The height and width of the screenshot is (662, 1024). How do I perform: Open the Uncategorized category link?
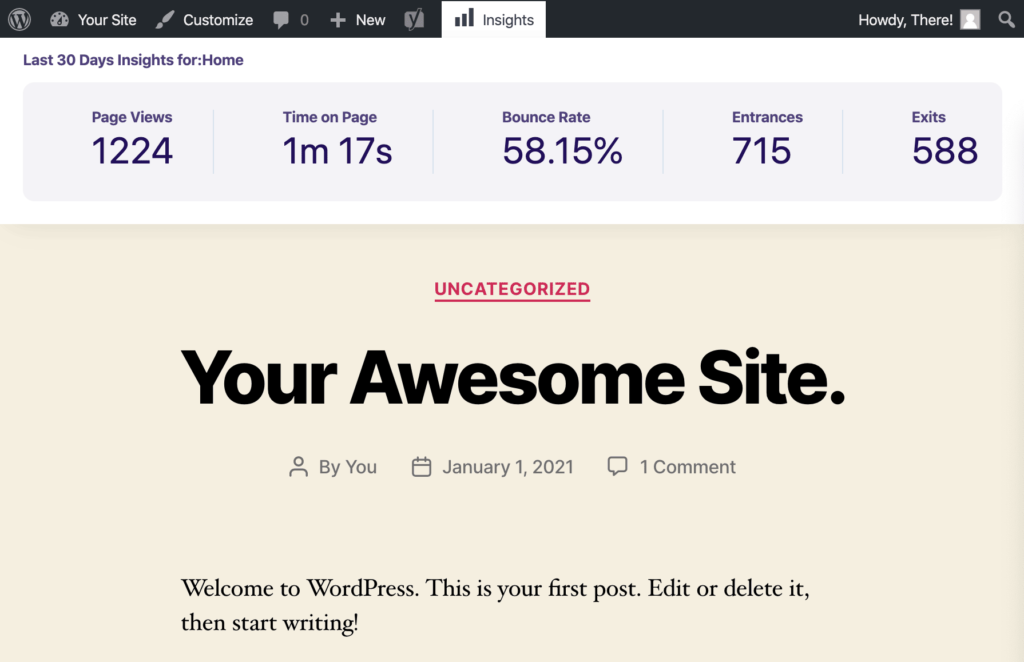point(512,289)
